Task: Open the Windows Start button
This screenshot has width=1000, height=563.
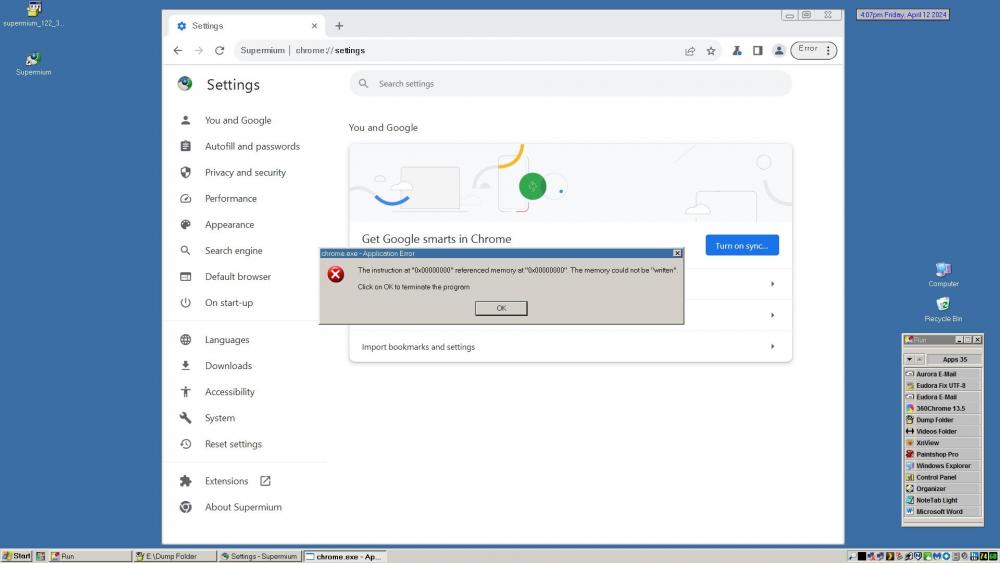Action: click(x=17, y=556)
